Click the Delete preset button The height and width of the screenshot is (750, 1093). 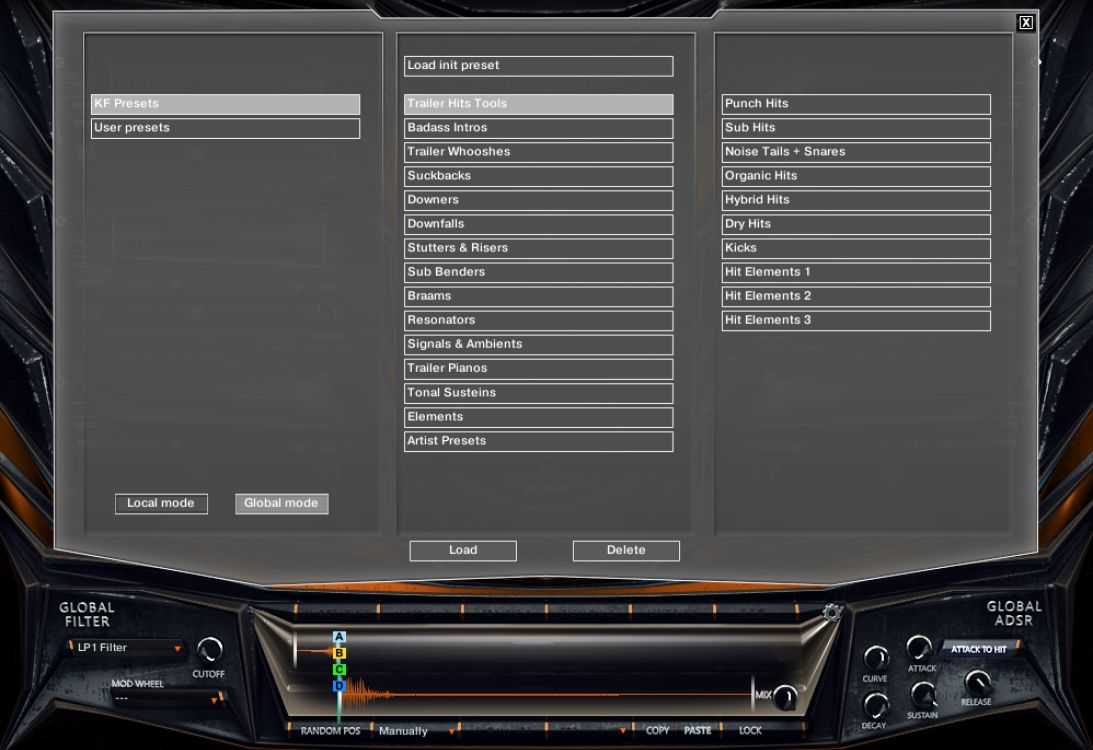[625, 550]
